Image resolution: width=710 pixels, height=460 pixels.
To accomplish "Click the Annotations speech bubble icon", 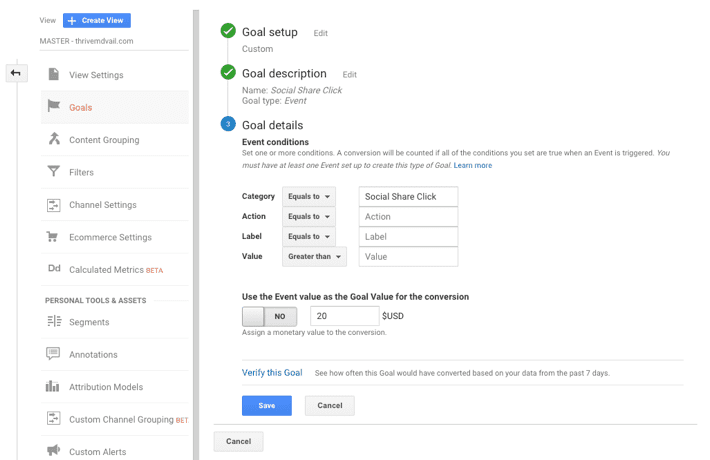I will (53, 353).
